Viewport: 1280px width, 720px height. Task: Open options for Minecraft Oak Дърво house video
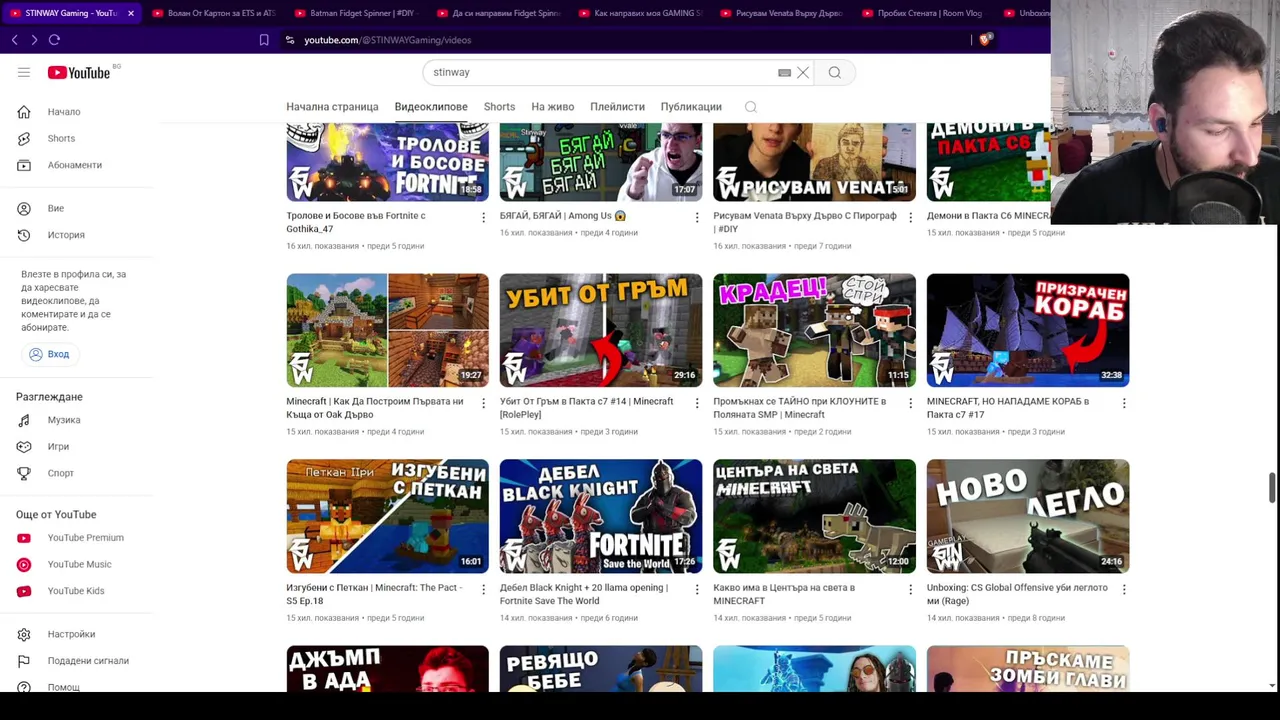point(483,403)
